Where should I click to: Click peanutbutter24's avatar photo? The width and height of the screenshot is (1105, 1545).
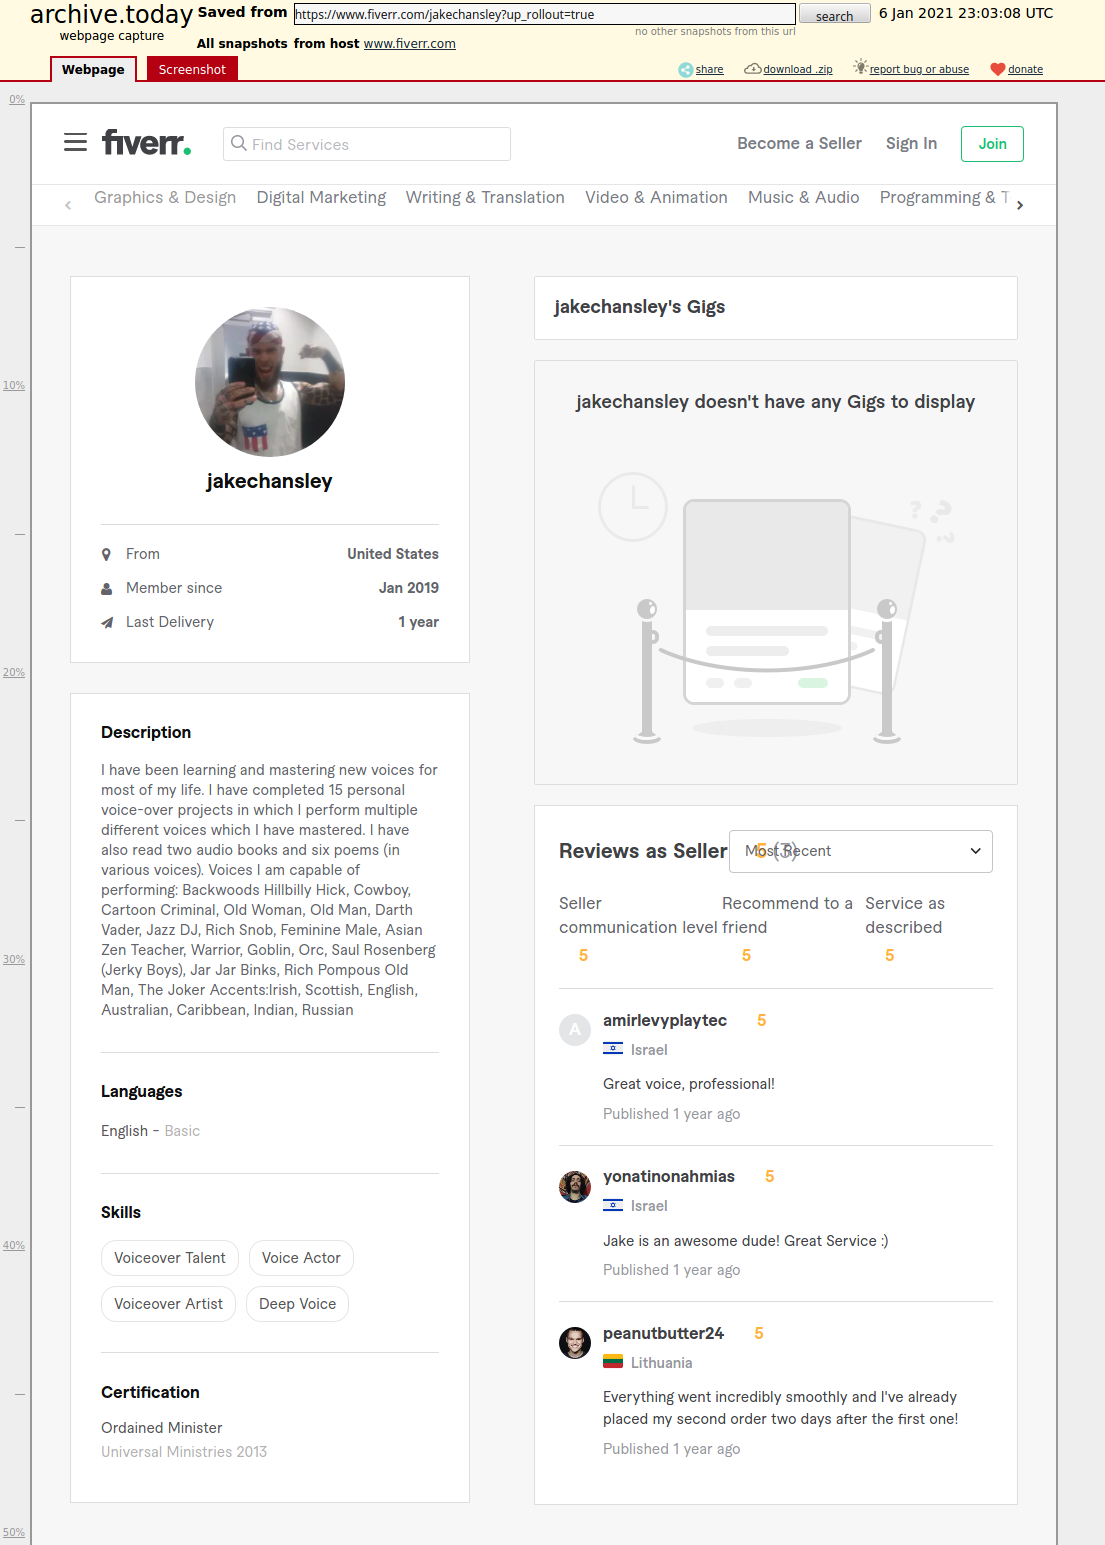point(575,1343)
